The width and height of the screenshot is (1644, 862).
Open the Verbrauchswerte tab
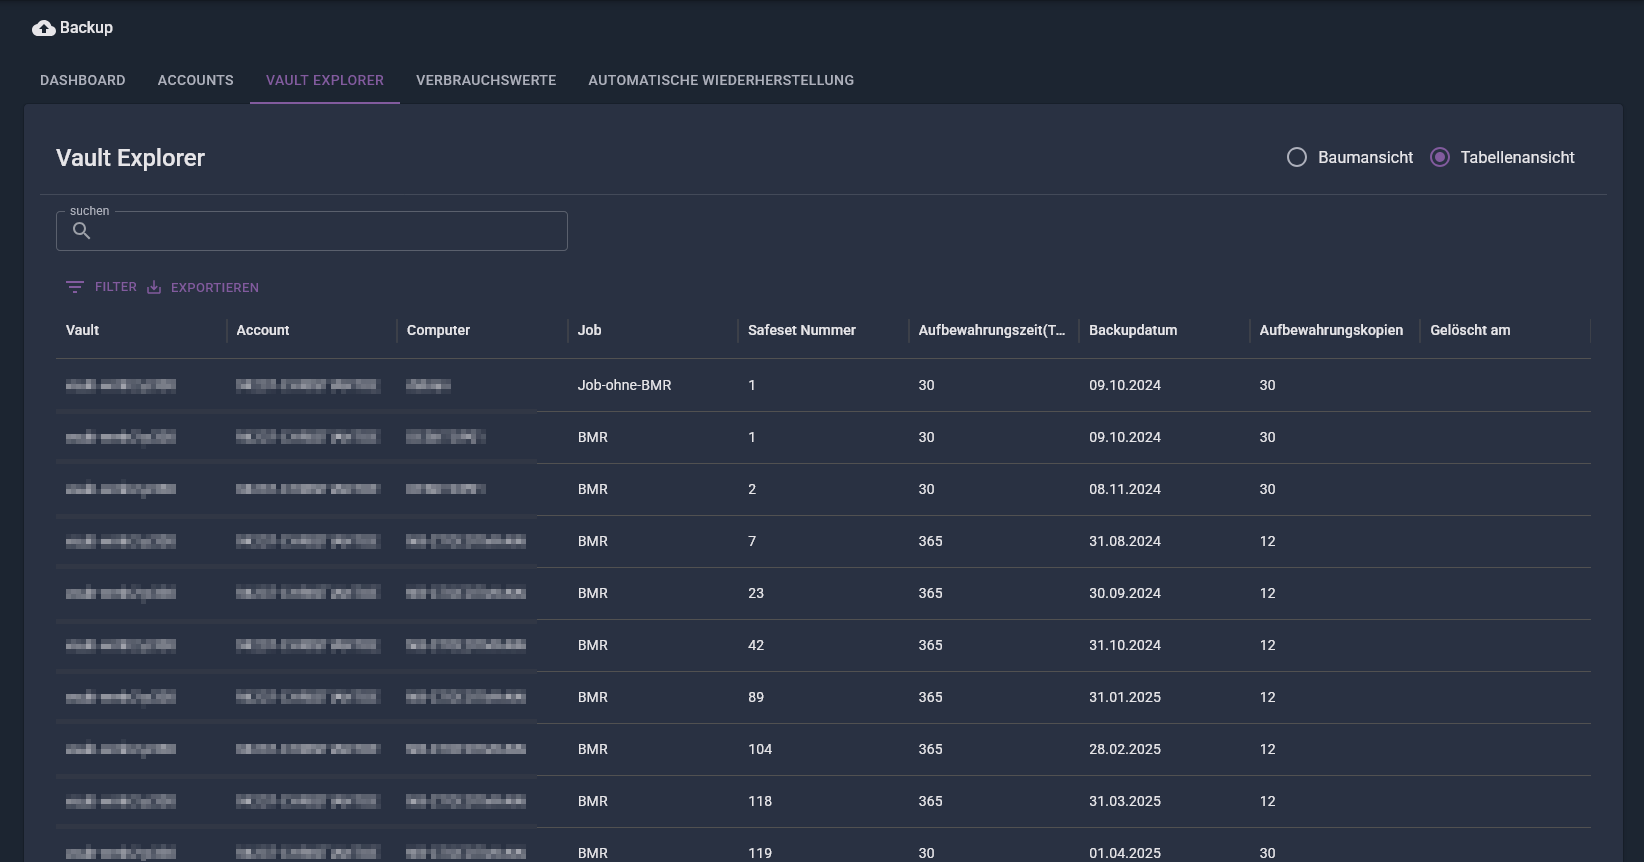click(486, 80)
